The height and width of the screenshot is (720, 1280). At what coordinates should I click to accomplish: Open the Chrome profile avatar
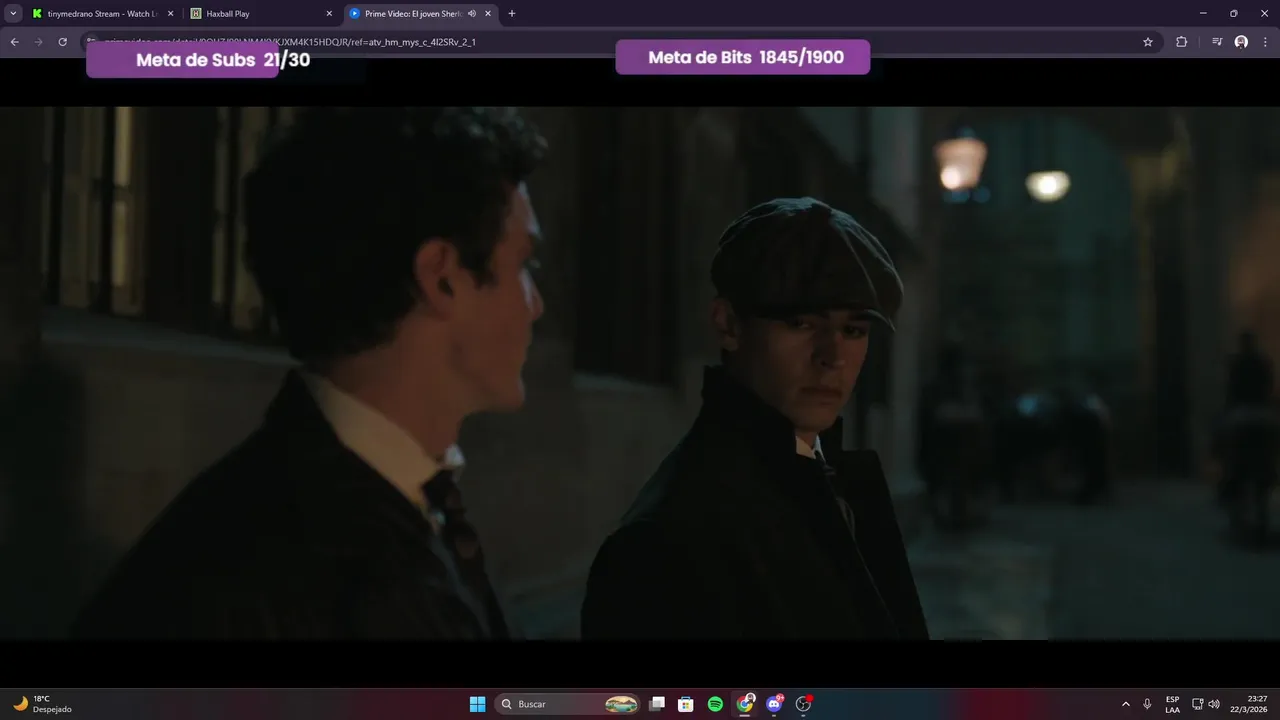[1241, 42]
